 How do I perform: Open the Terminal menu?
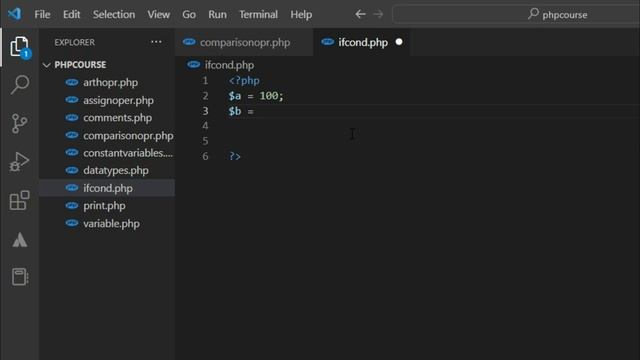point(258,14)
